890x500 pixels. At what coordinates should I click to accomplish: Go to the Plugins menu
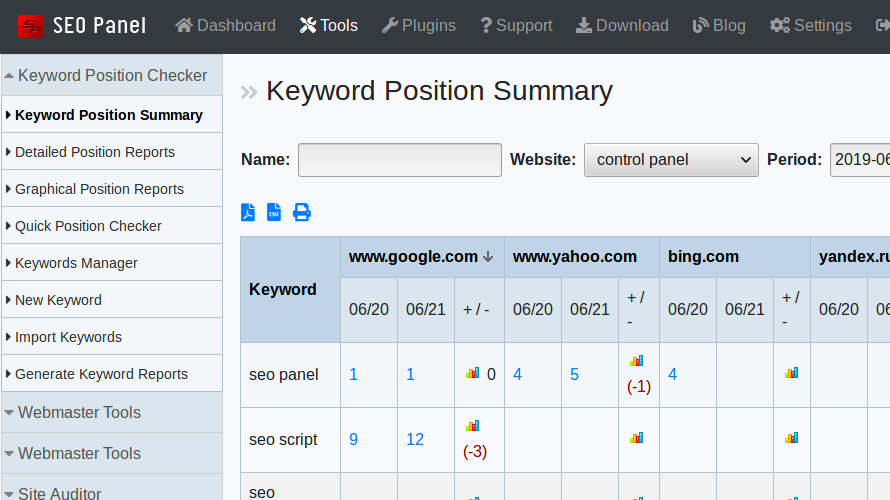(418, 26)
